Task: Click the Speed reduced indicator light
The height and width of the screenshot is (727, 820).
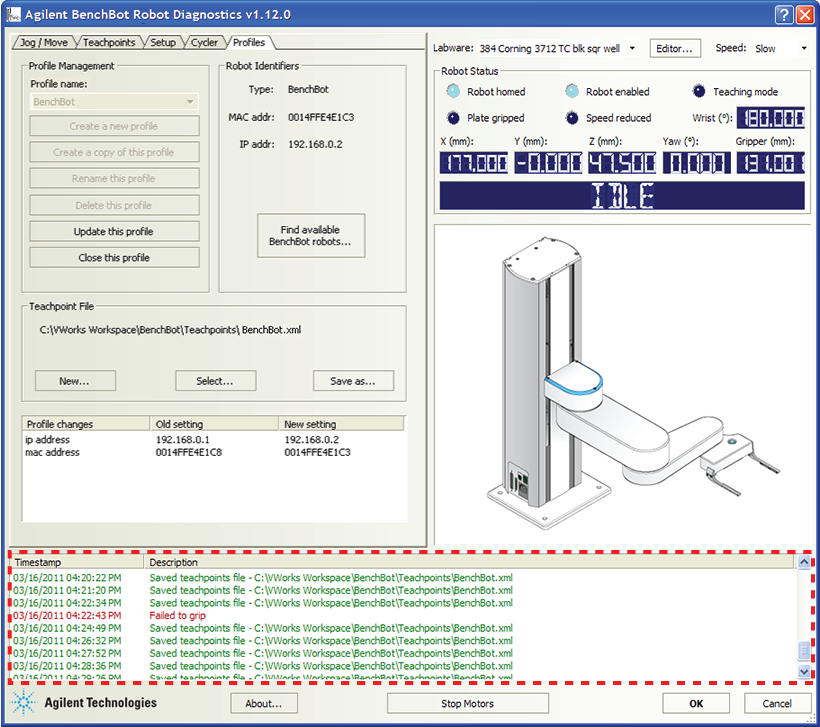Action: point(571,118)
